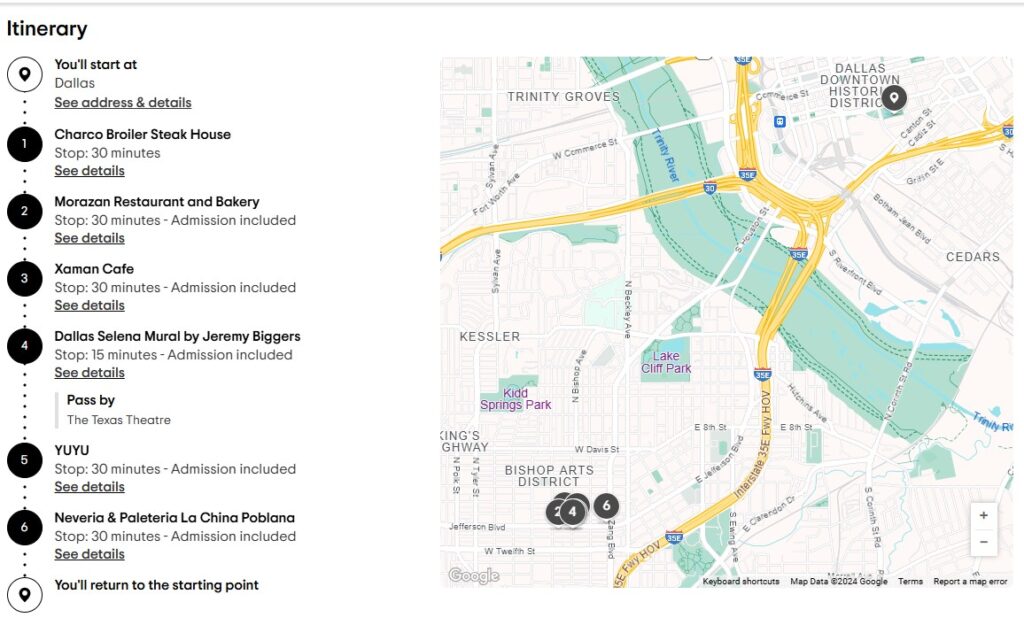Image resolution: width=1024 pixels, height=633 pixels.
Task: Open See address & details link
Action: click(x=123, y=103)
